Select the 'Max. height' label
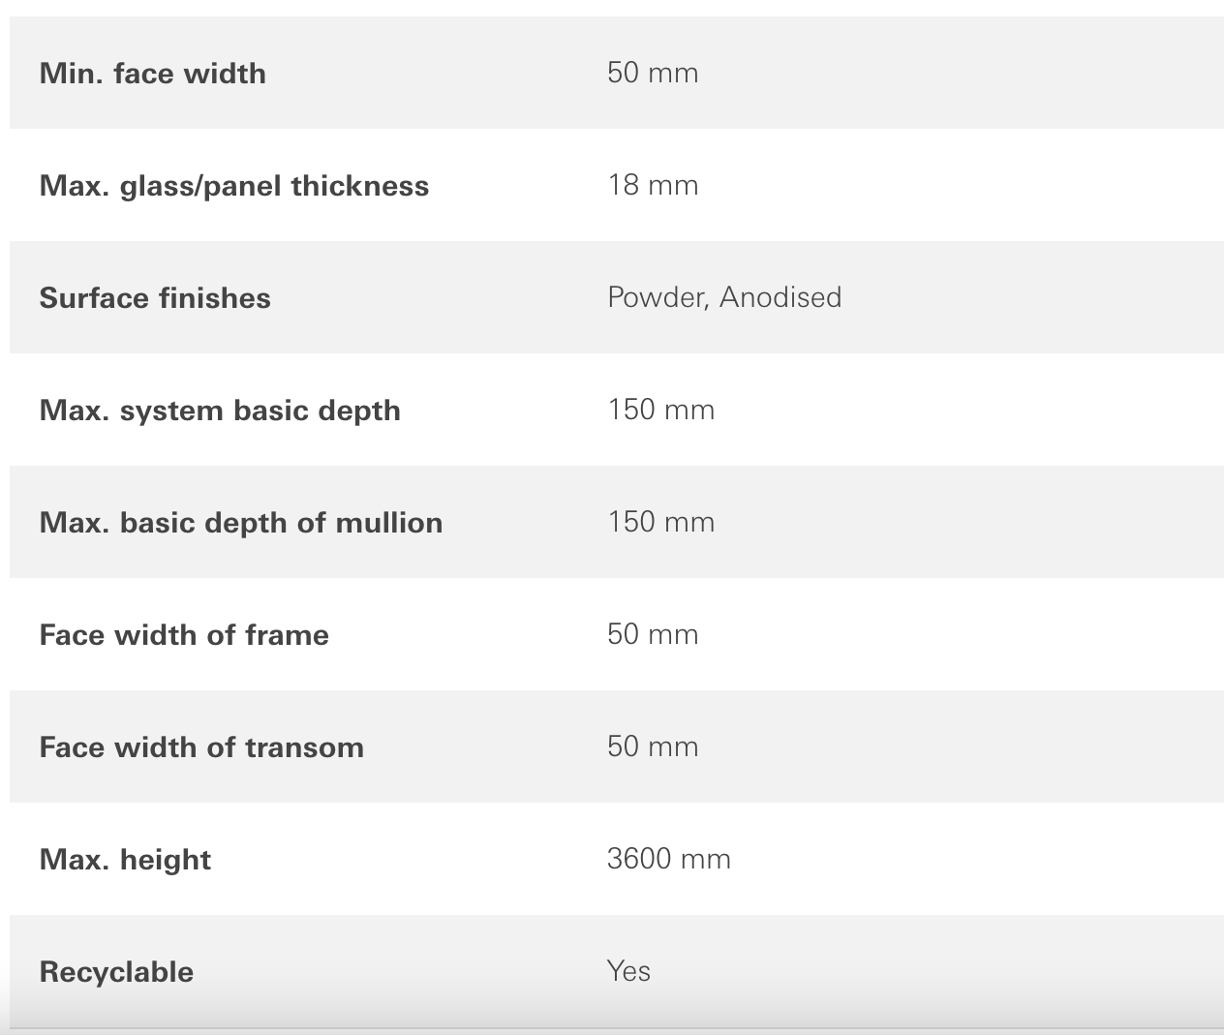Image resolution: width=1224 pixels, height=1036 pixels. pyautogui.click(x=125, y=860)
